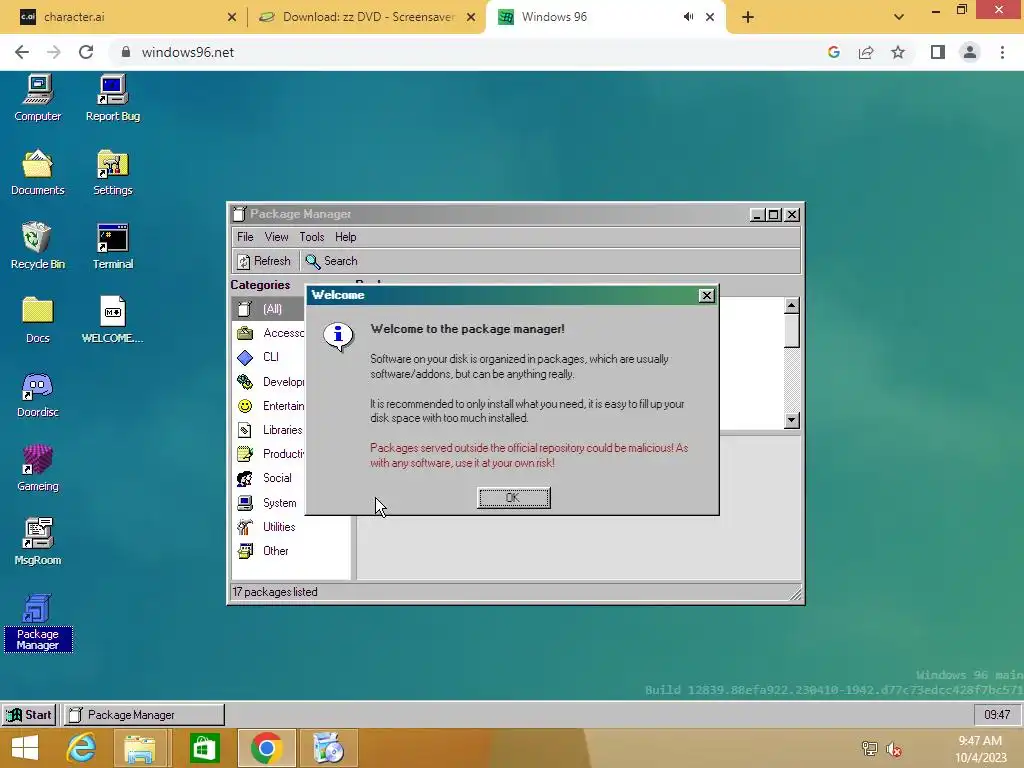Select the System category
This screenshot has height=768, width=1024.
[268, 503]
